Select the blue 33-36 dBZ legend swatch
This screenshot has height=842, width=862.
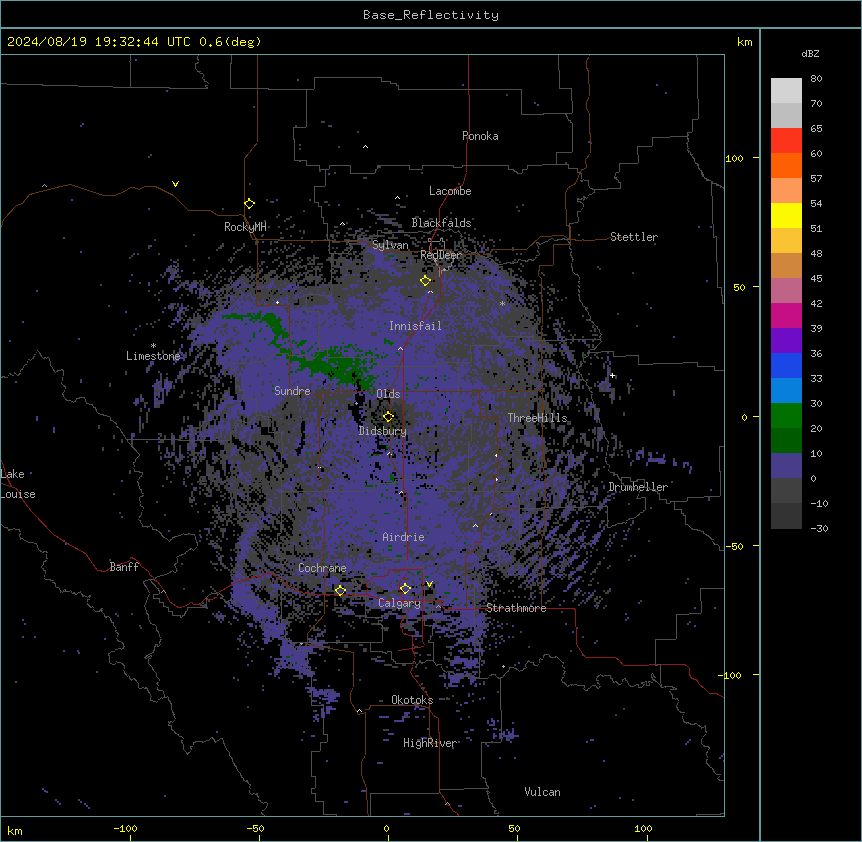pyautogui.click(x=786, y=365)
